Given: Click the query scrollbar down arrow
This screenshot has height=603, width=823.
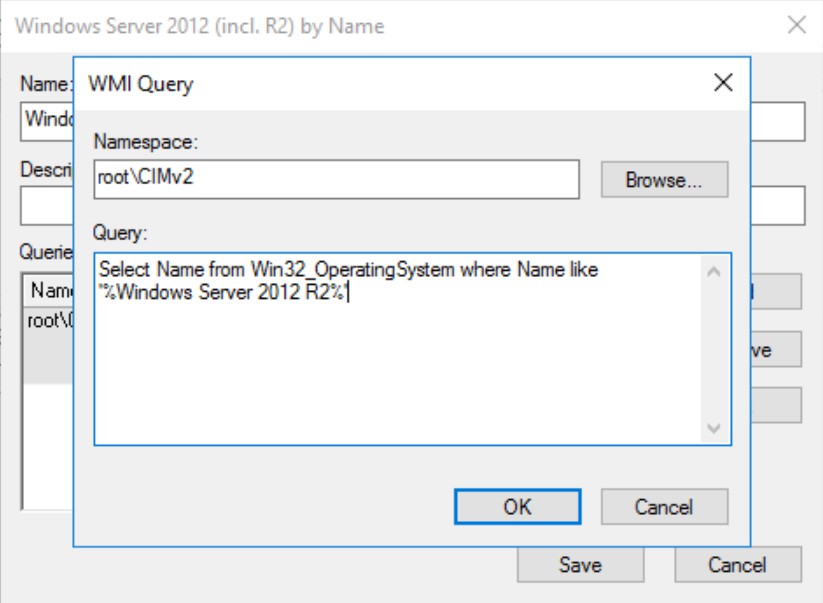Looking at the screenshot, I should coord(714,428).
